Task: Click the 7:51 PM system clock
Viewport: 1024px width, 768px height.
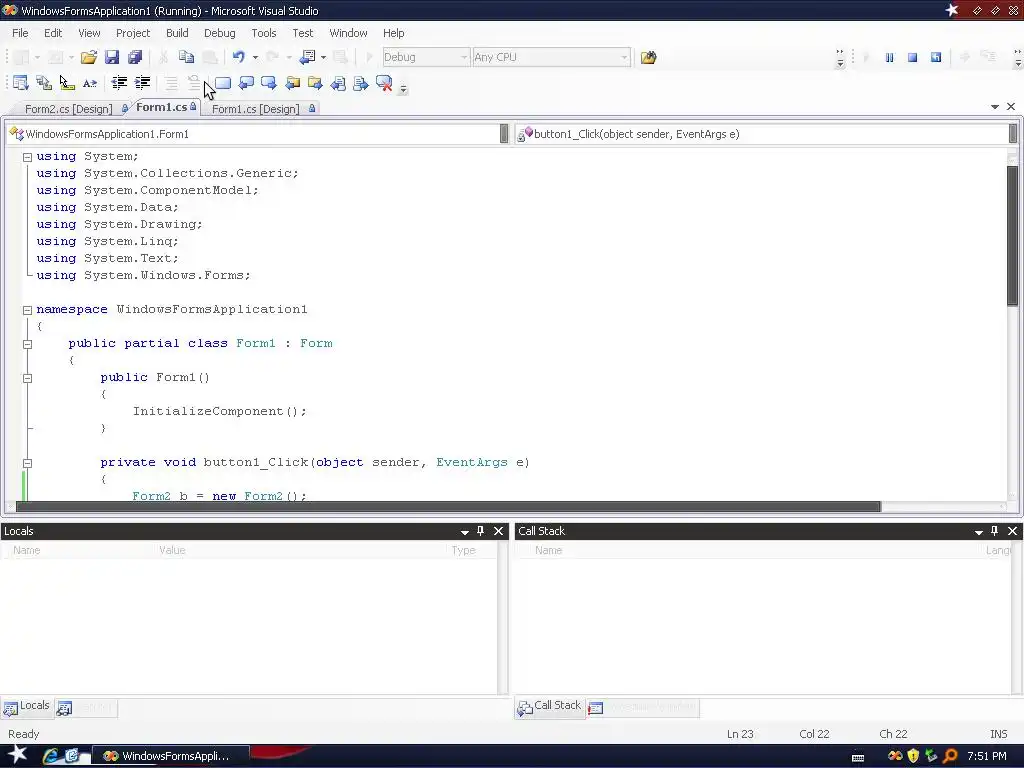Action: [987, 756]
